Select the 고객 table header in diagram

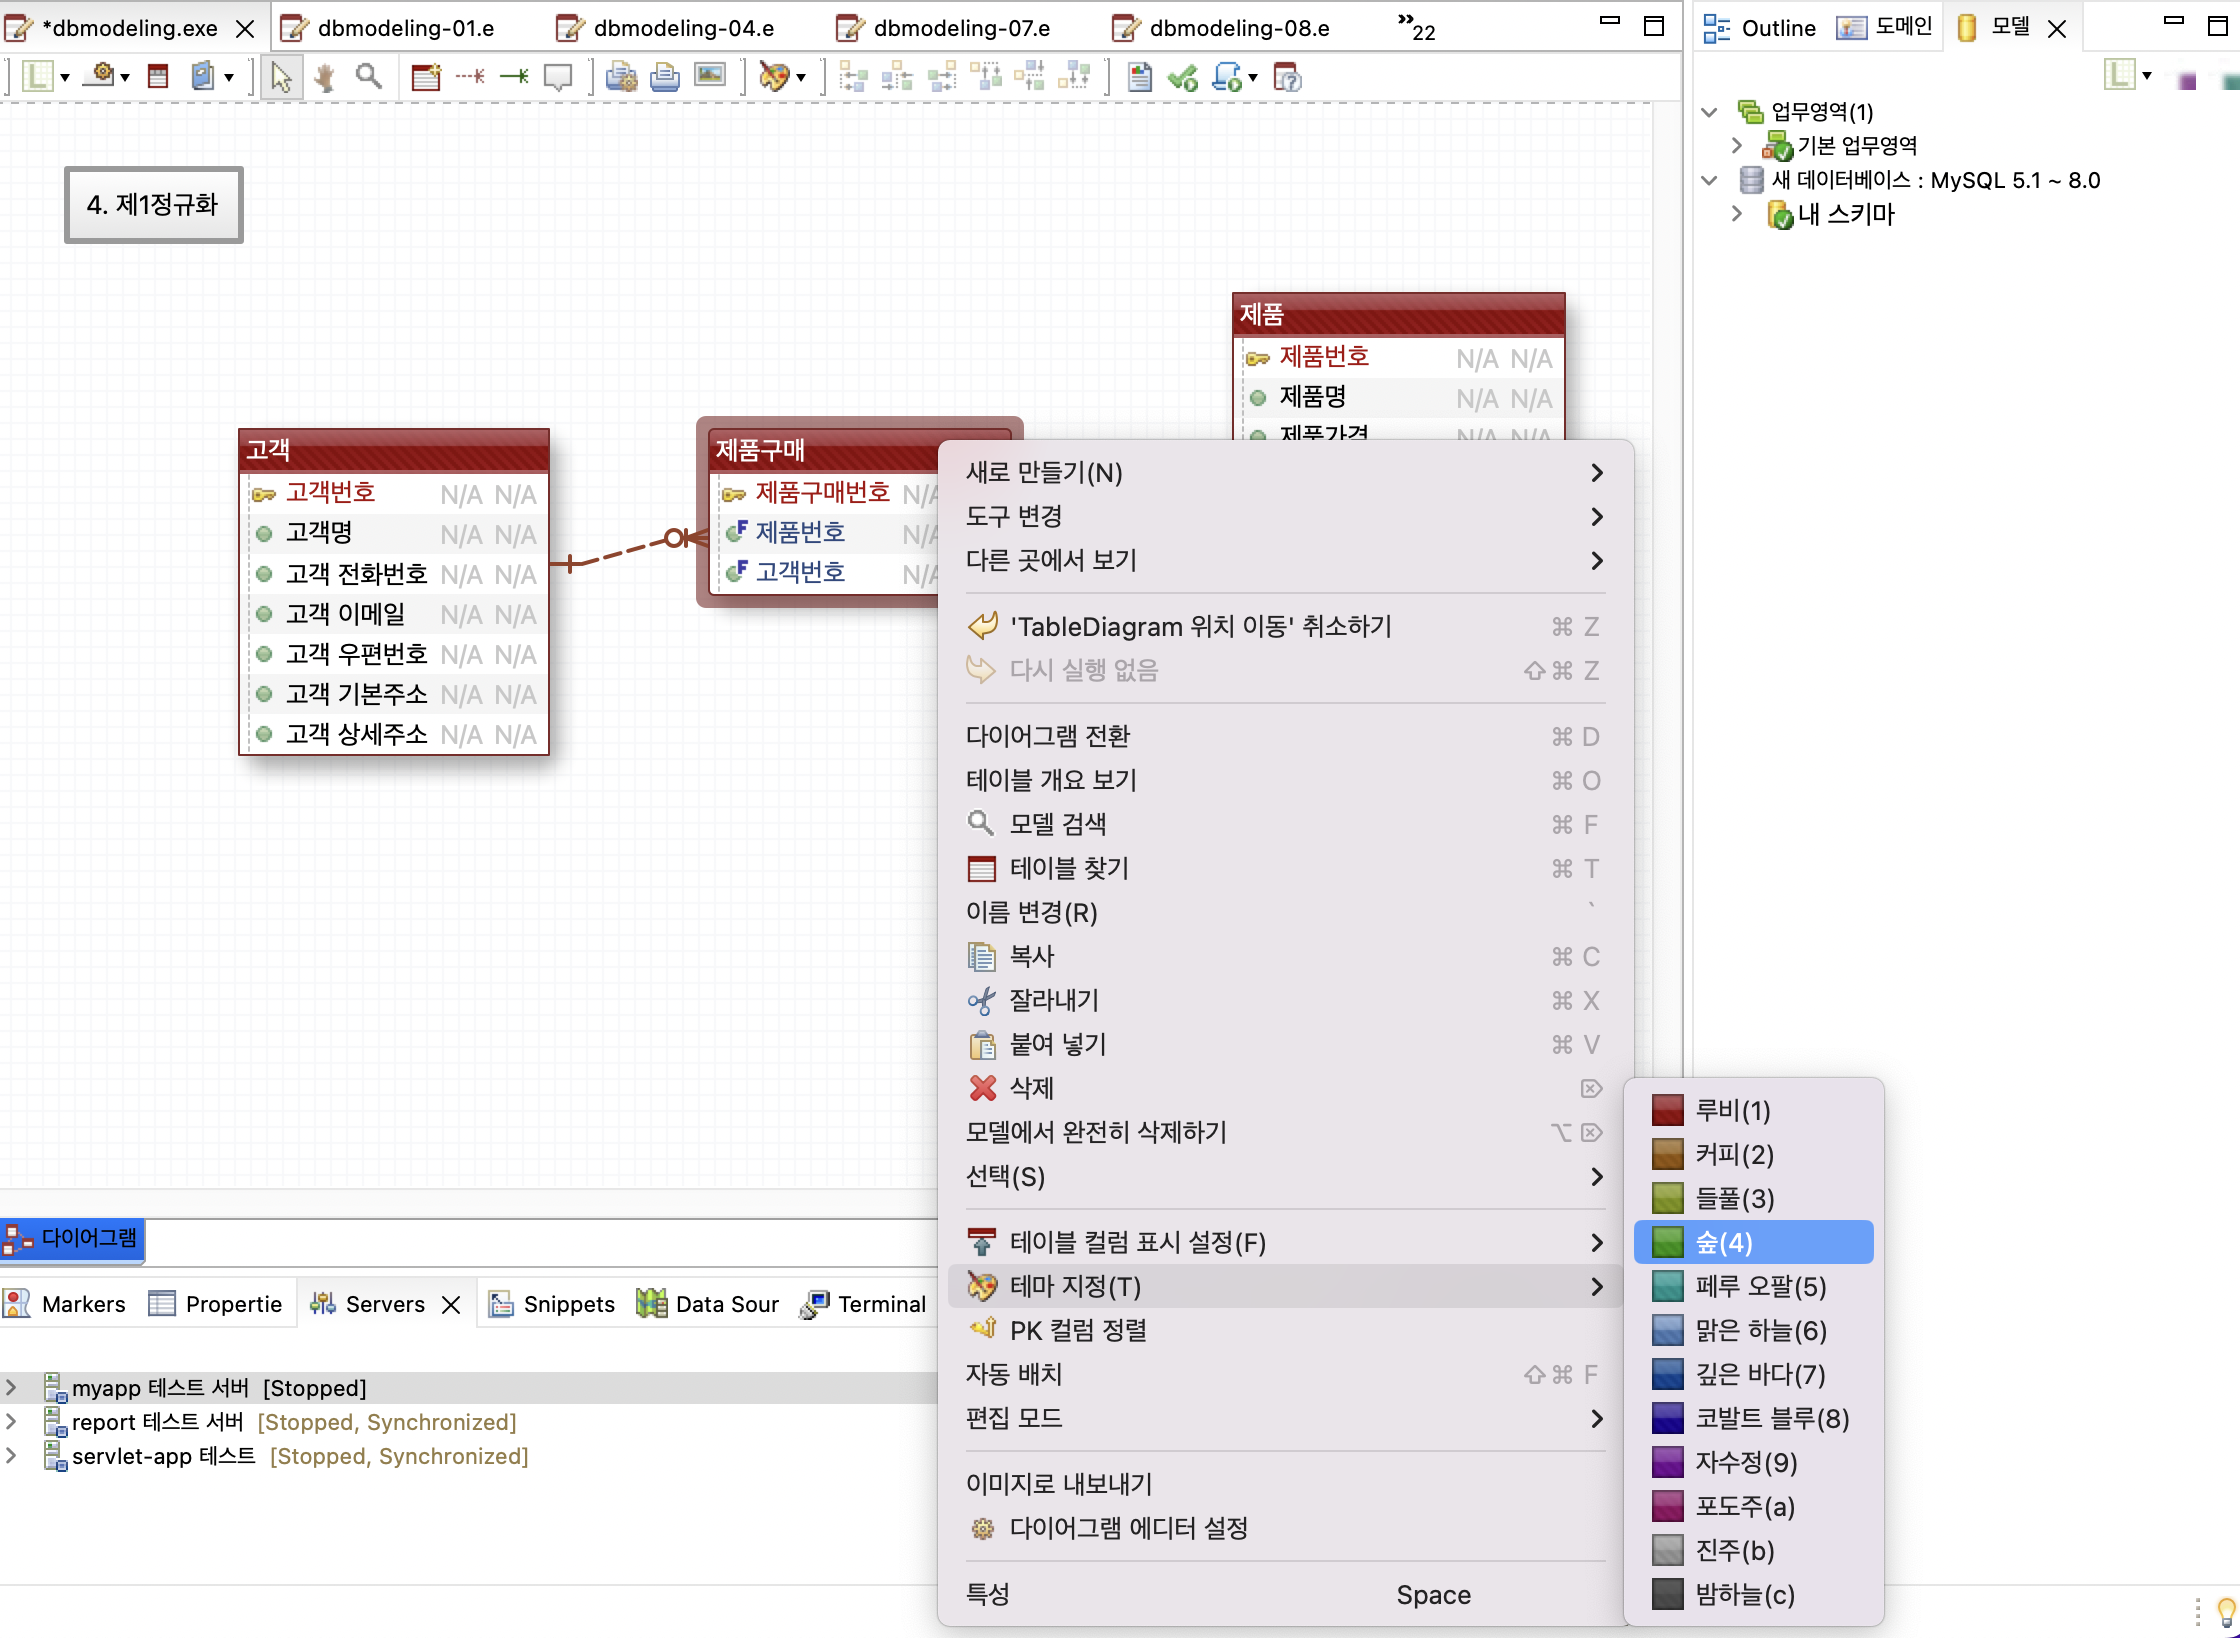[394, 450]
